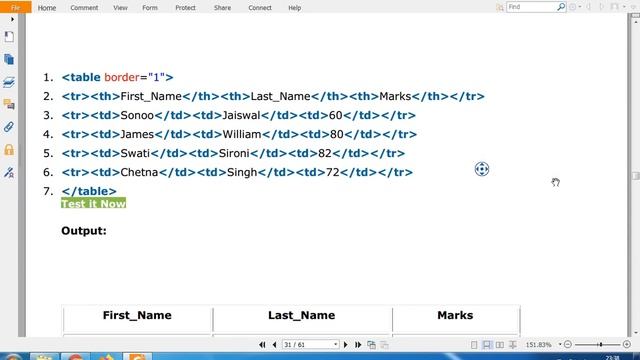Open the File menu tab
The image size is (640, 360).
click(x=16, y=7)
